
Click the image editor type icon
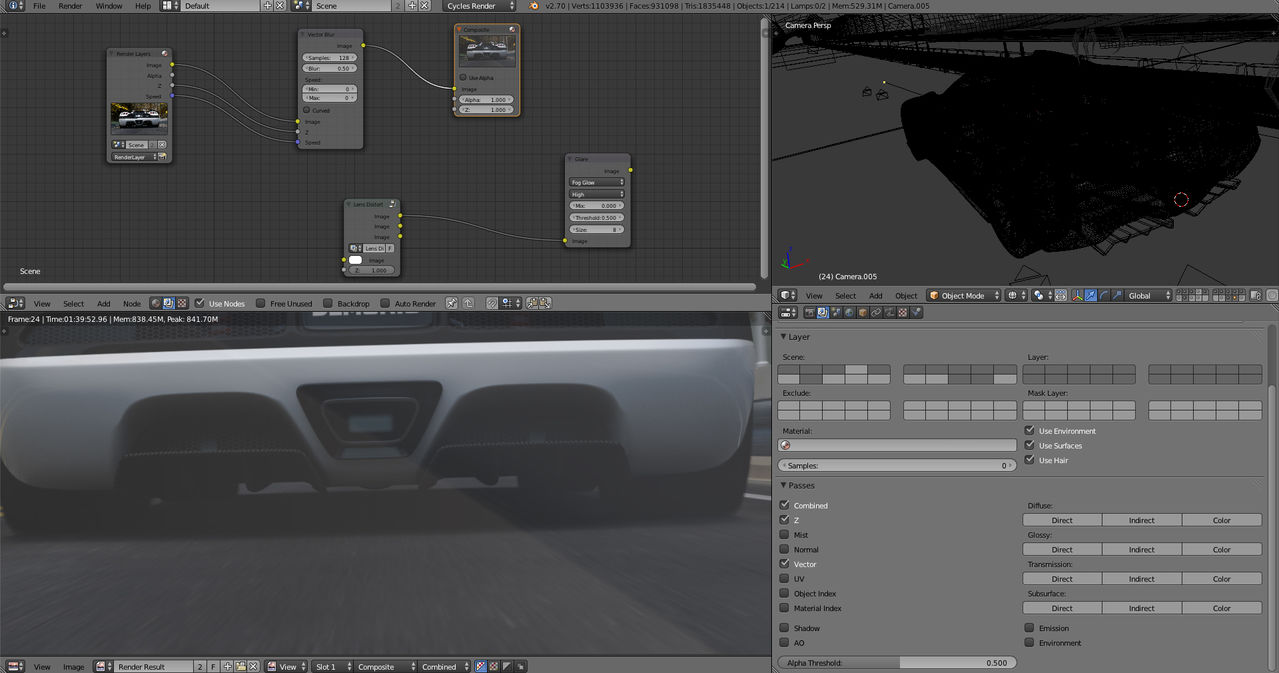pyautogui.click(x=13, y=666)
